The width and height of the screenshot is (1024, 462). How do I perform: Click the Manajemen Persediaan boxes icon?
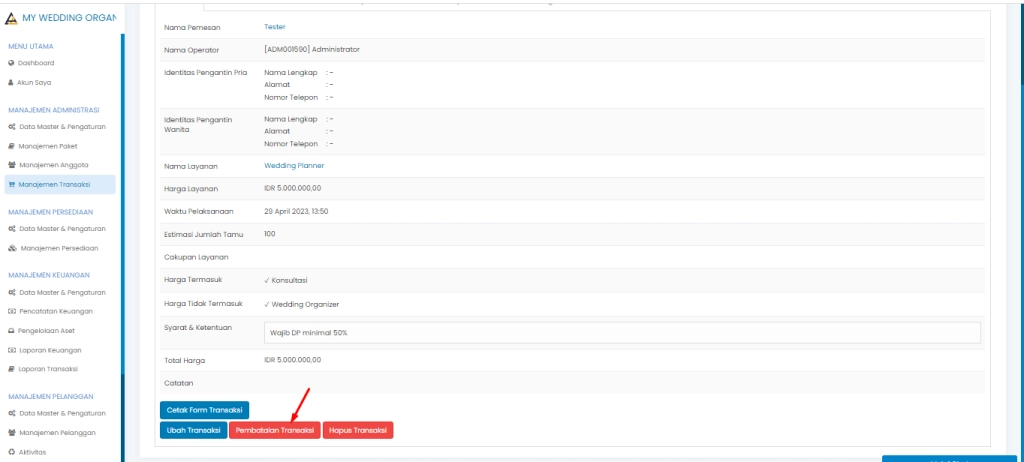pyautogui.click(x=12, y=249)
